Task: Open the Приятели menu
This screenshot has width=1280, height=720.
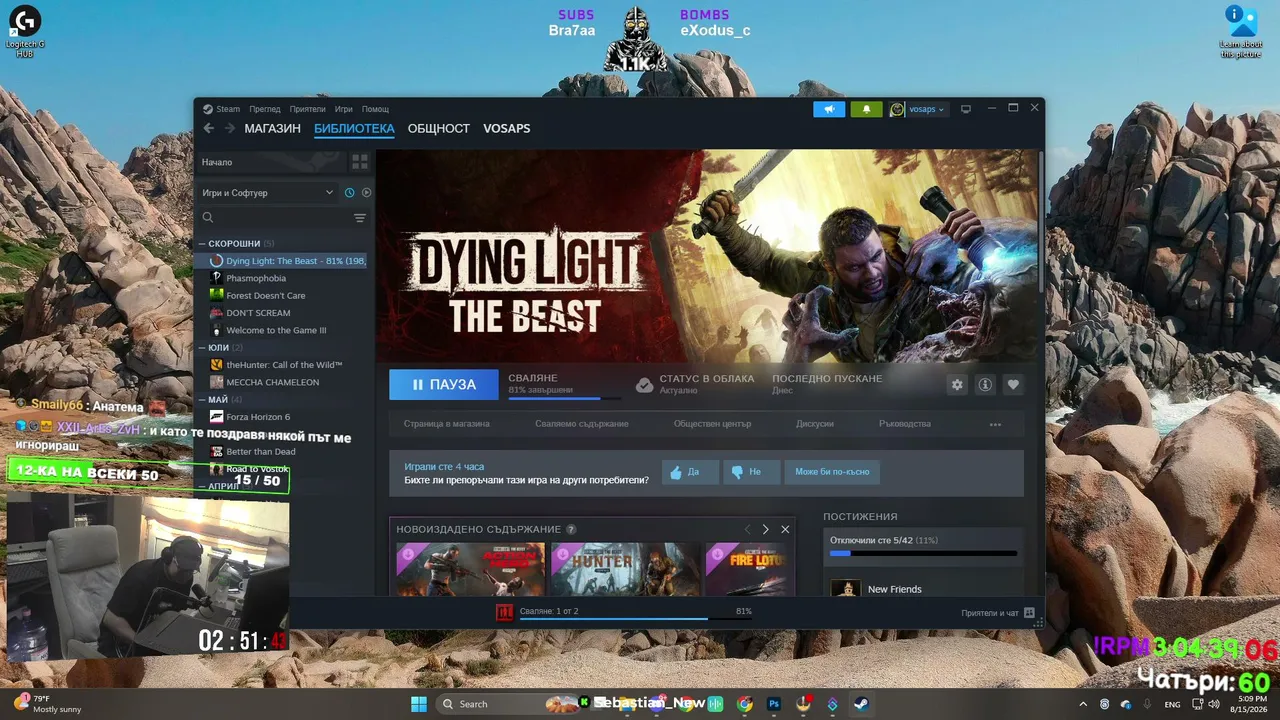Action: point(308,109)
